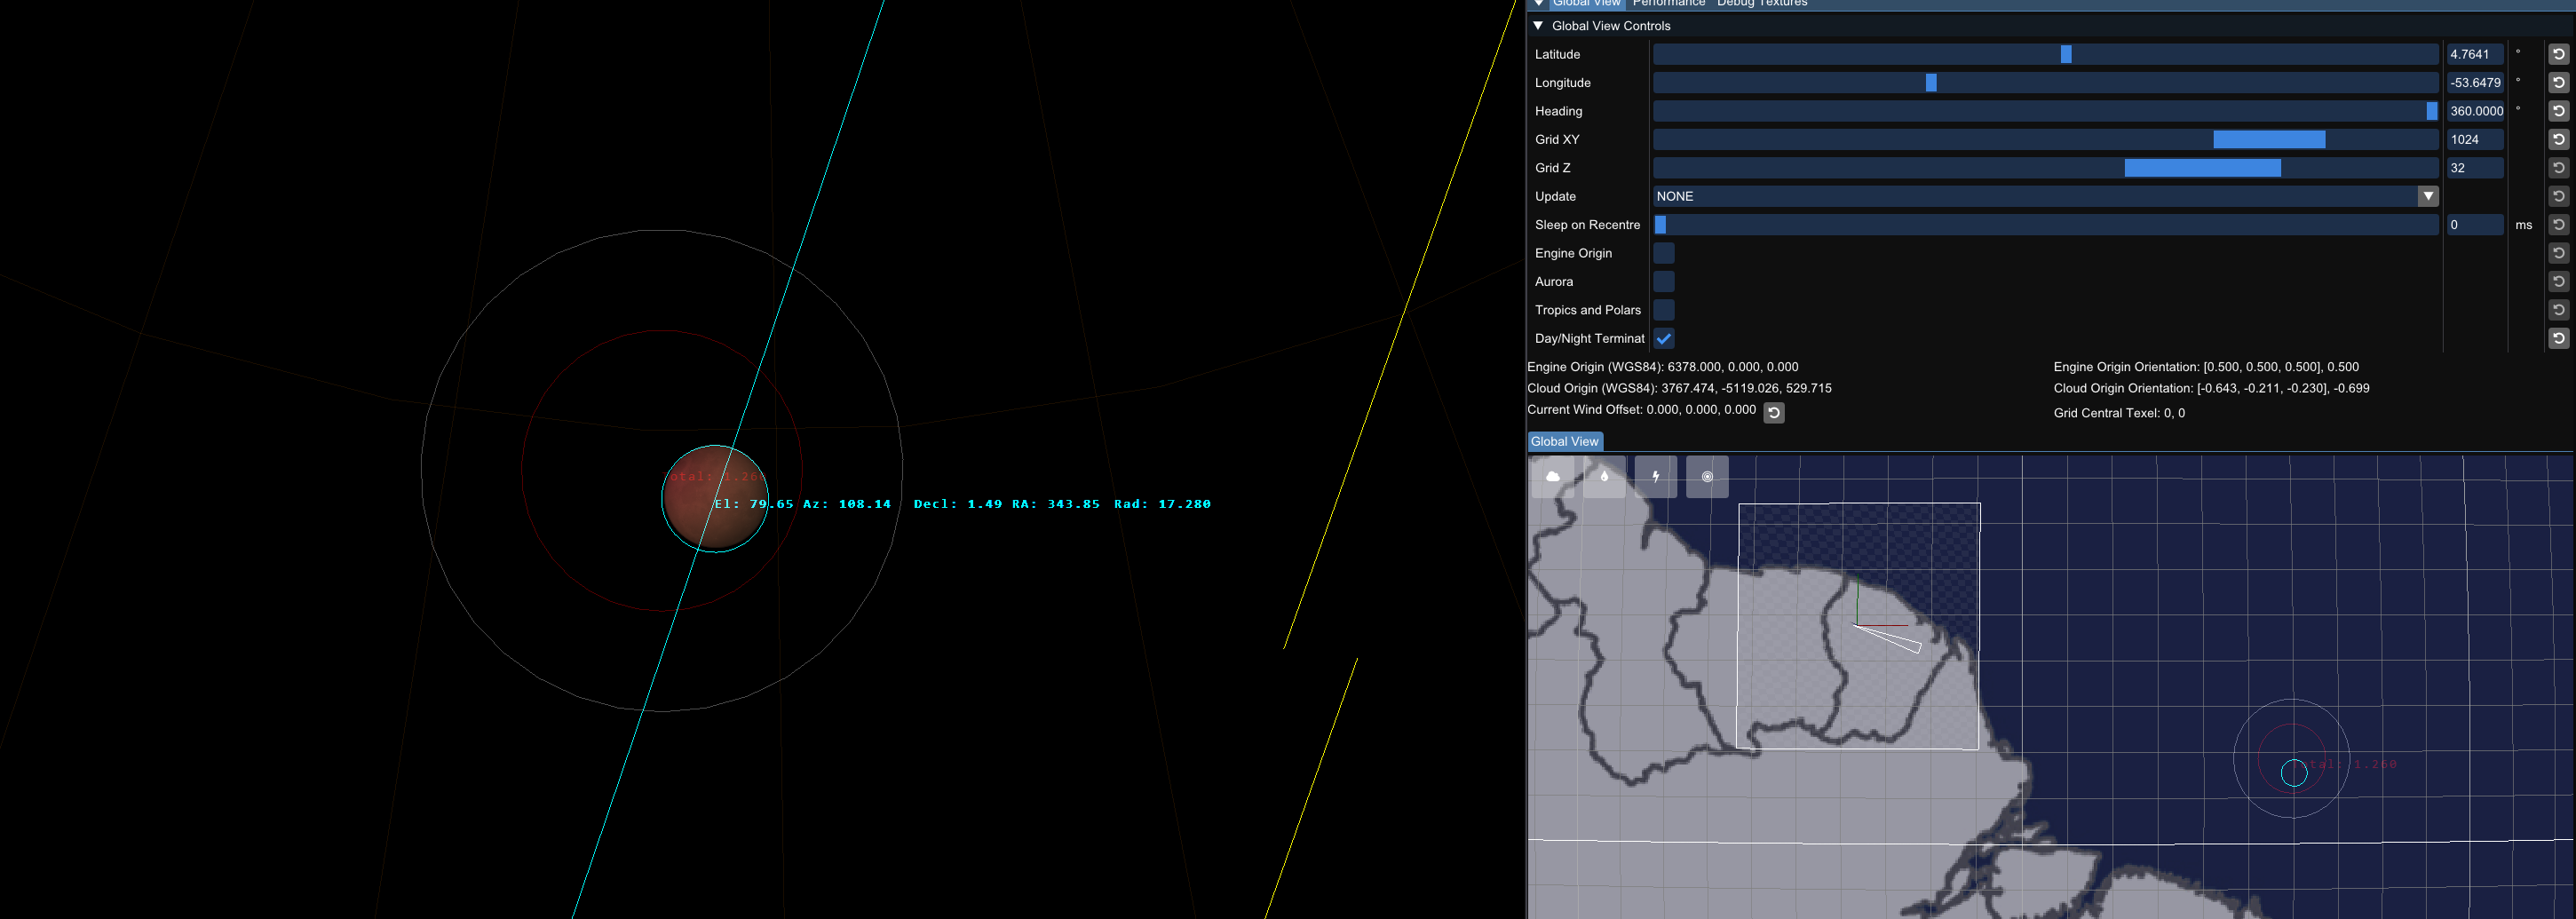This screenshot has height=919, width=2576.
Task: Adjust the Heading slider
Action: click(2046, 111)
